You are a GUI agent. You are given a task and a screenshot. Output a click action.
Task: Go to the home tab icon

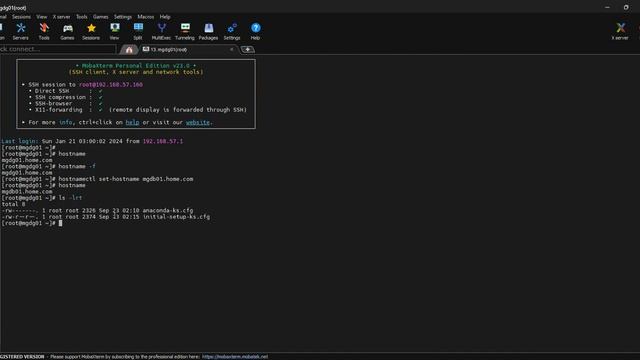point(129,49)
